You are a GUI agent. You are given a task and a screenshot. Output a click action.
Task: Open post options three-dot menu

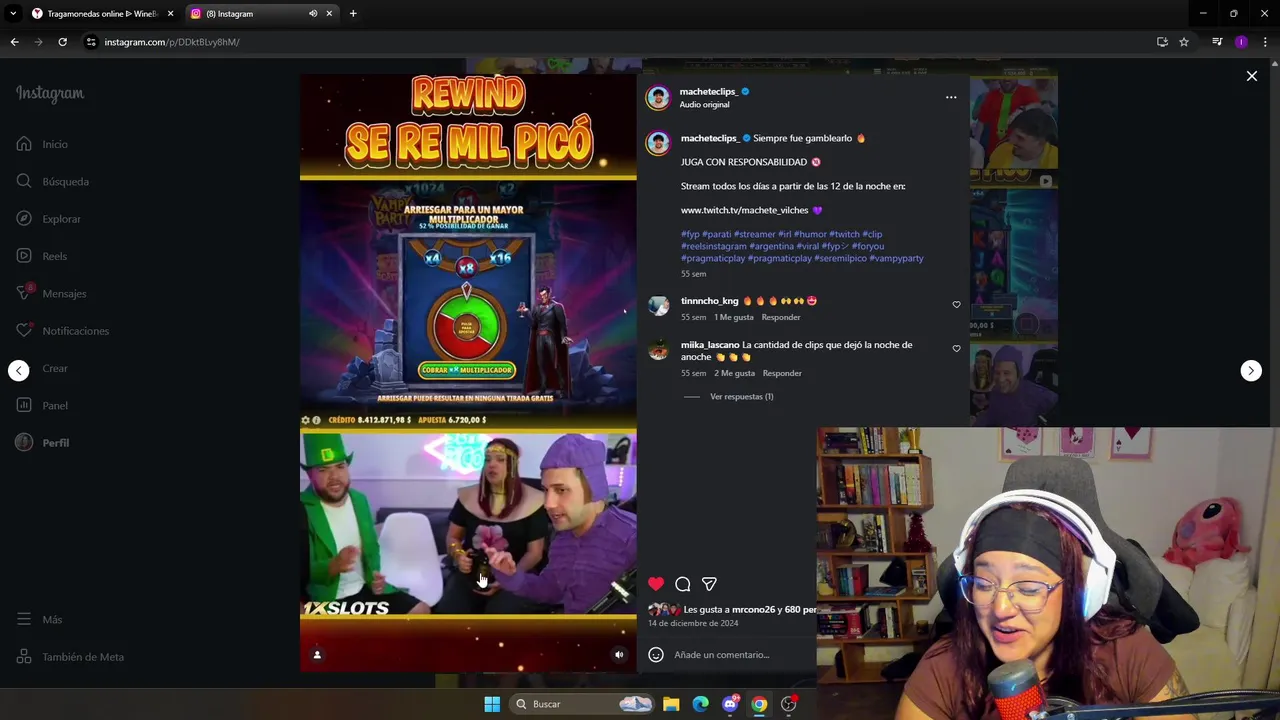[x=951, y=97]
